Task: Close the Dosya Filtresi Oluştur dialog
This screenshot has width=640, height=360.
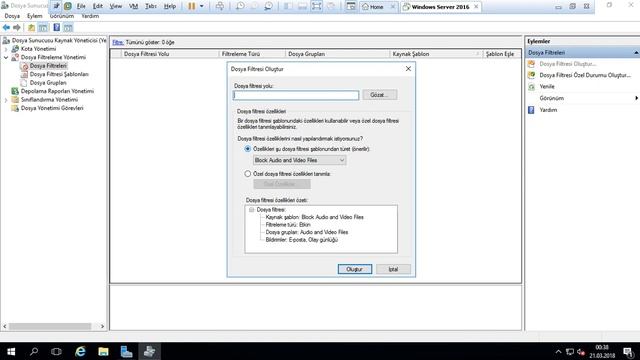Action: coord(408,69)
